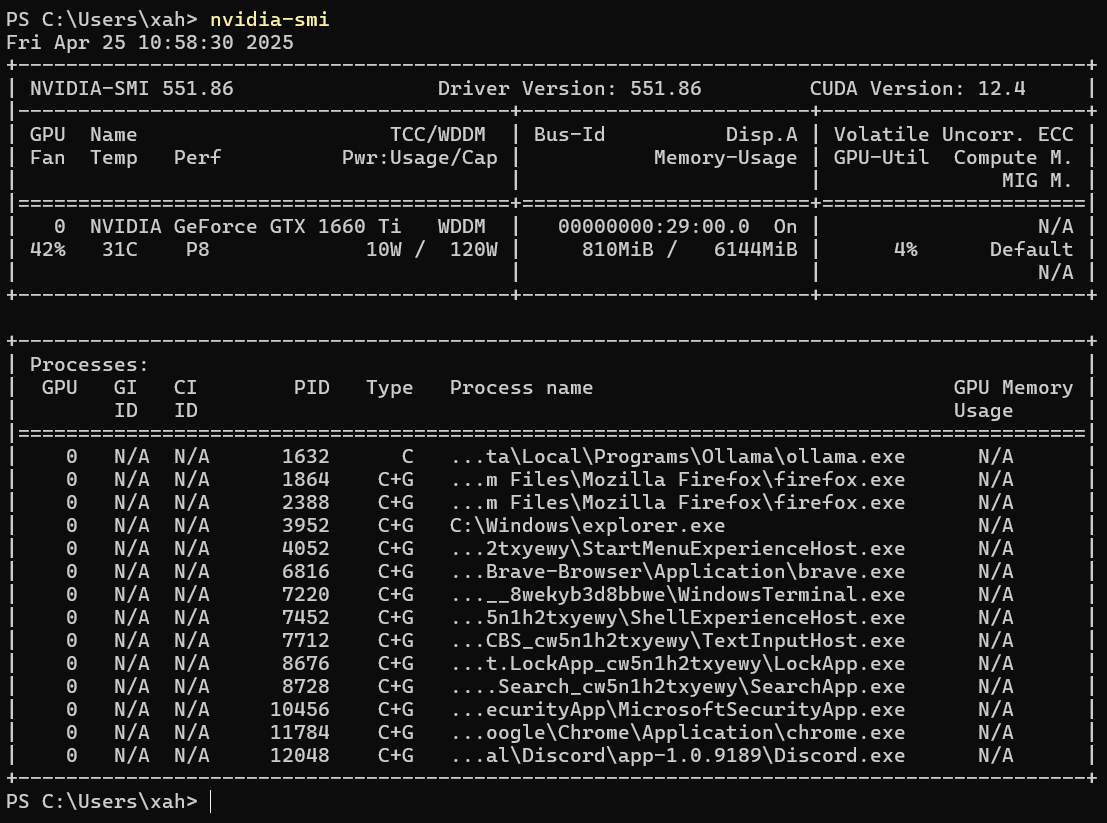This screenshot has width=1107, height=823.
Task: Click the timestamp Fri Apr 25 10:58:30 2025
Action: (x=149, y=43)
